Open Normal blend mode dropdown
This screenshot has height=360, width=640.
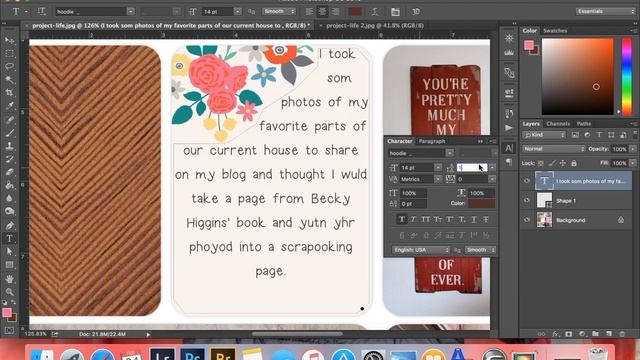(x=553, y=149)
